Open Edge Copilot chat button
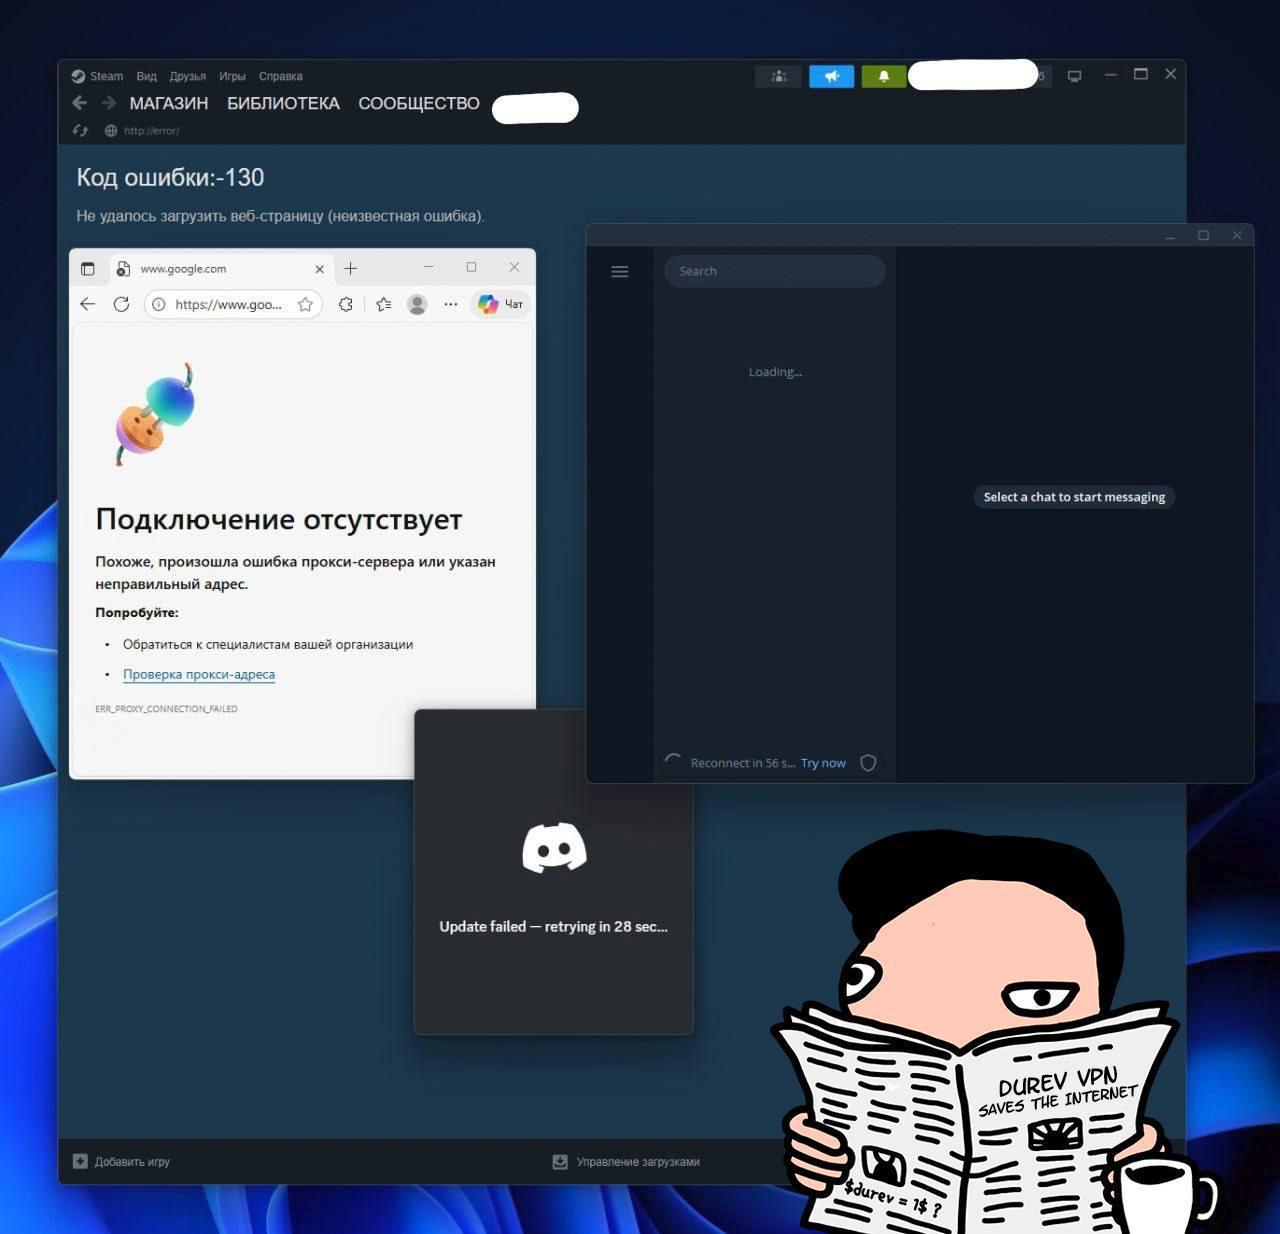 pos(501,304)
